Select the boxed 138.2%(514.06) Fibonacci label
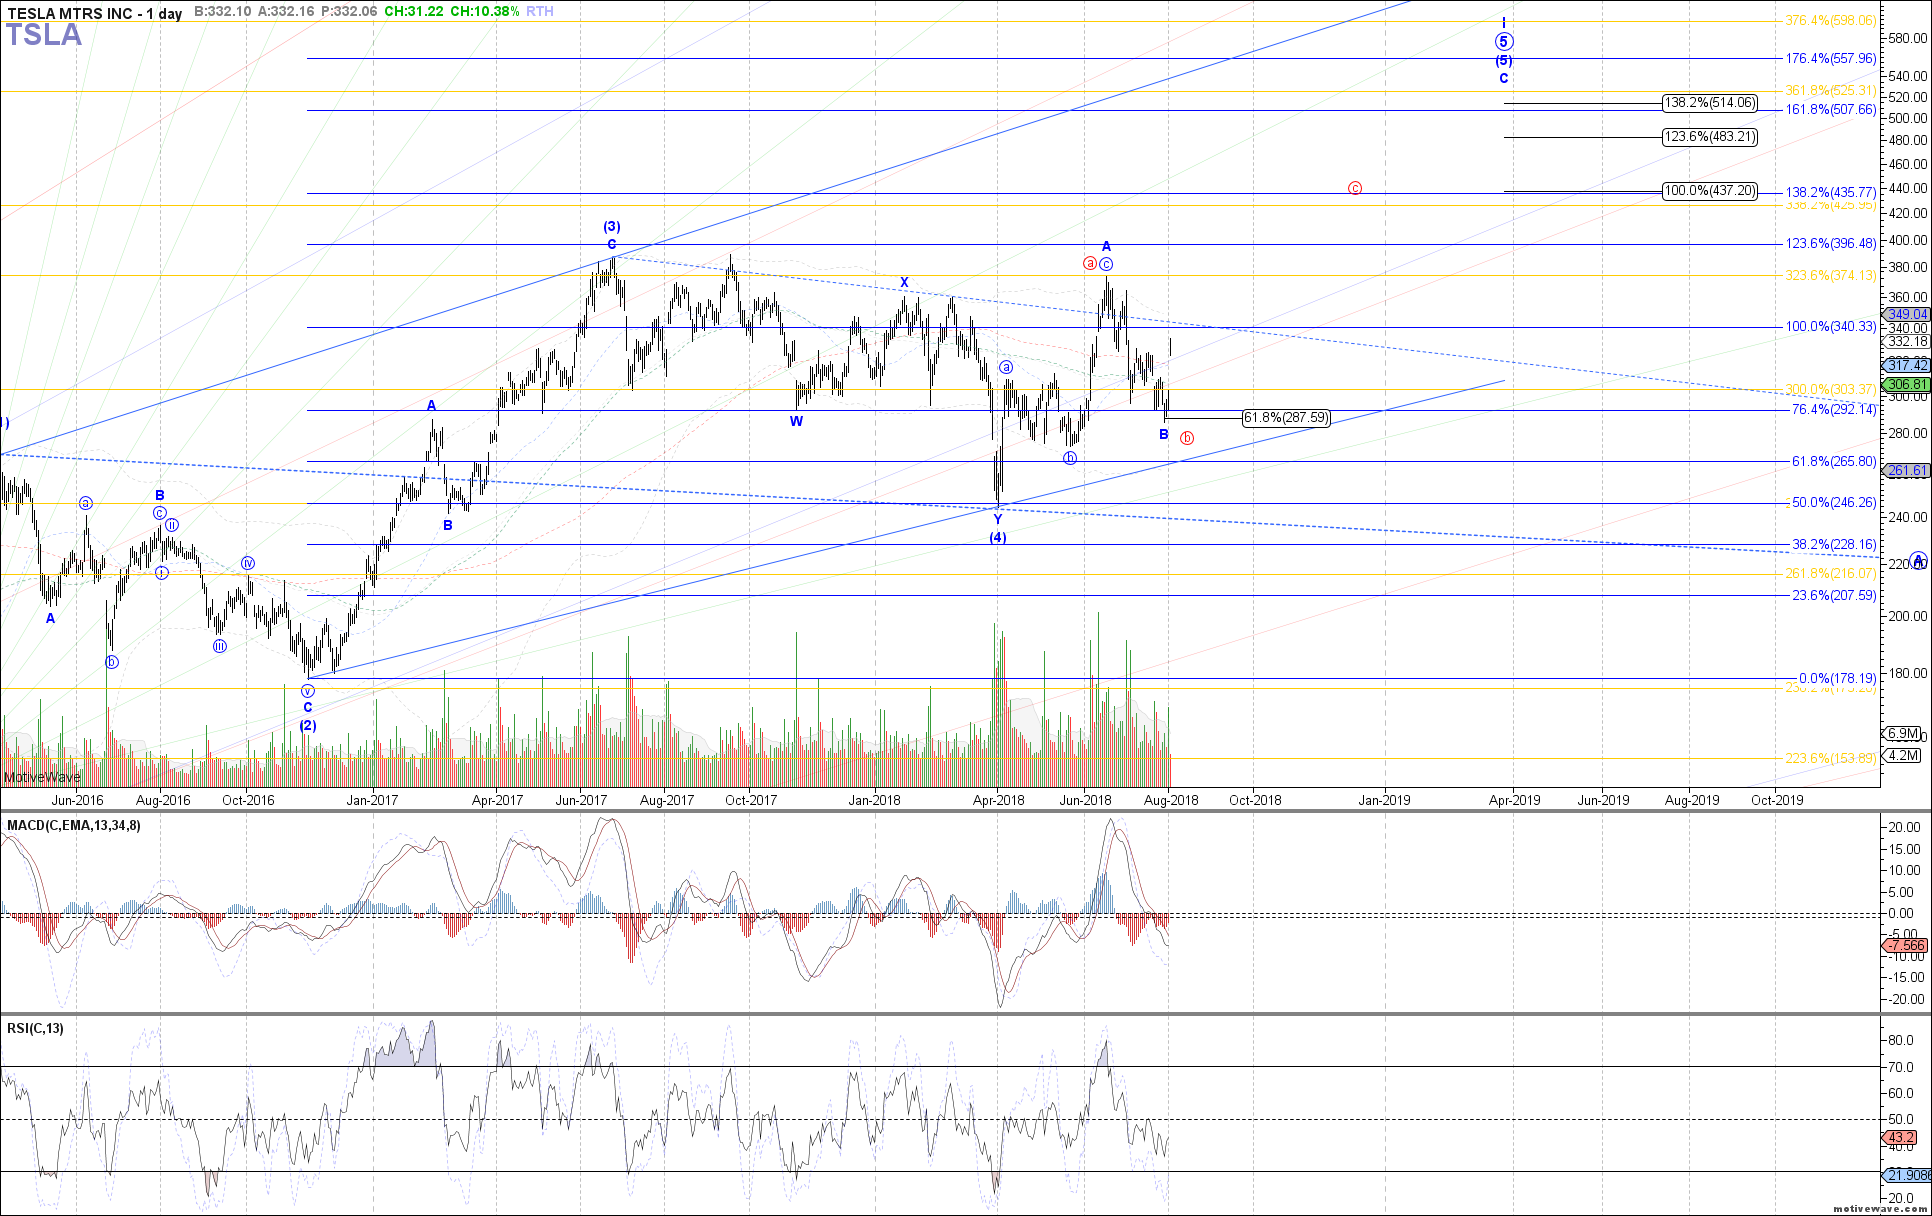This screenshot has width=1932, height=1216. click(x=1710, y=102)
